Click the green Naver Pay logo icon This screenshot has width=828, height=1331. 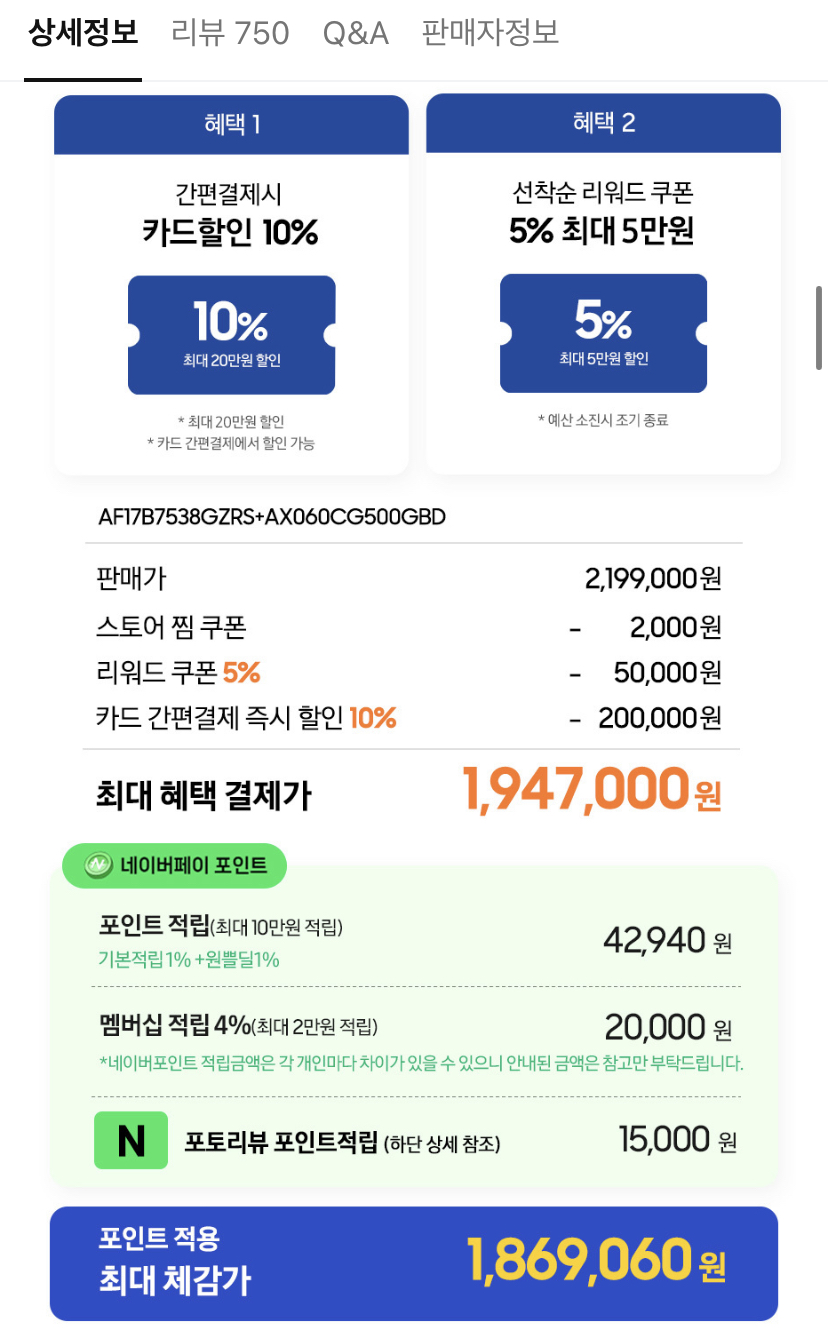[x=98, y=866]
